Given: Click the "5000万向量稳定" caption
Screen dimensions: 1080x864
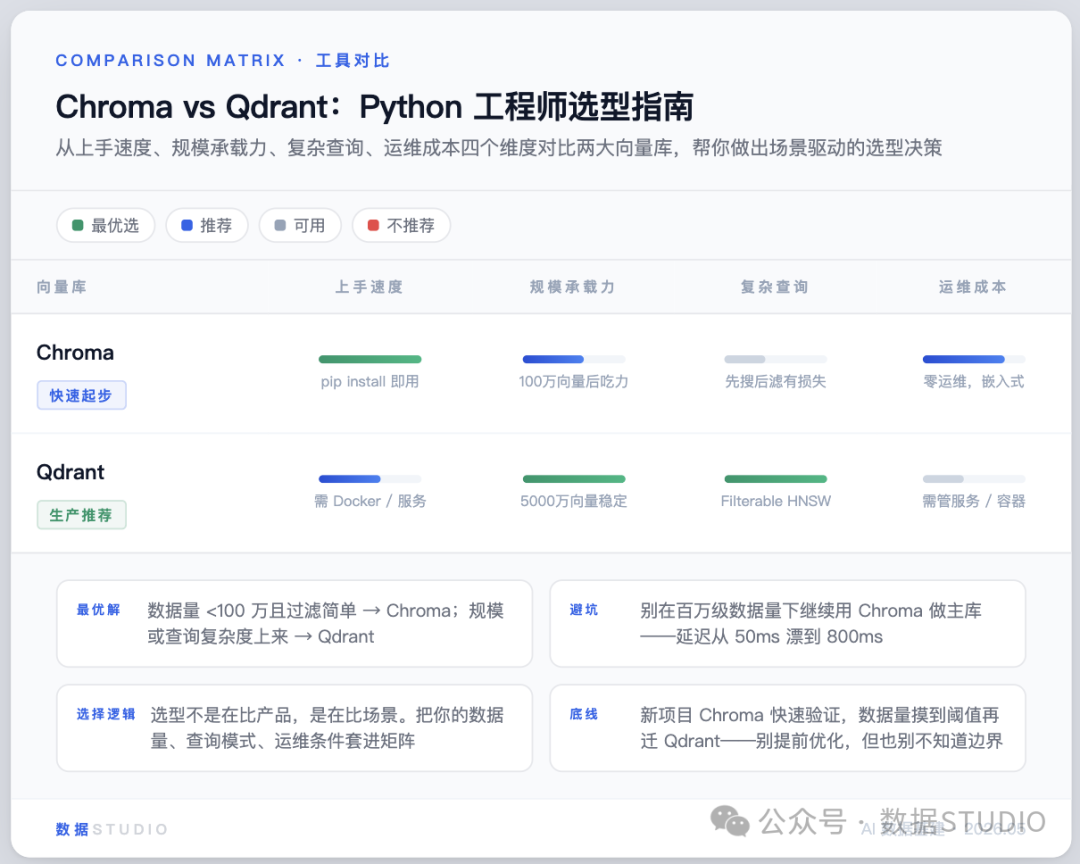Looking at the screenshot, I should (574, 502).
